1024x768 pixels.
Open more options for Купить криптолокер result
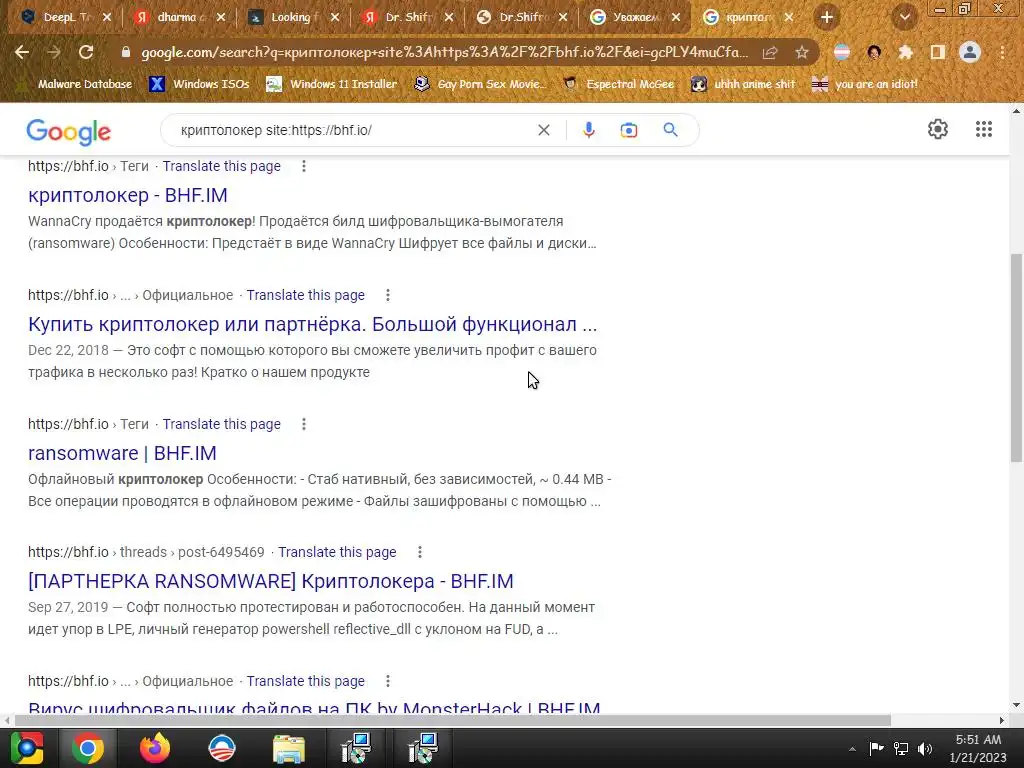(x=388, y=295)
